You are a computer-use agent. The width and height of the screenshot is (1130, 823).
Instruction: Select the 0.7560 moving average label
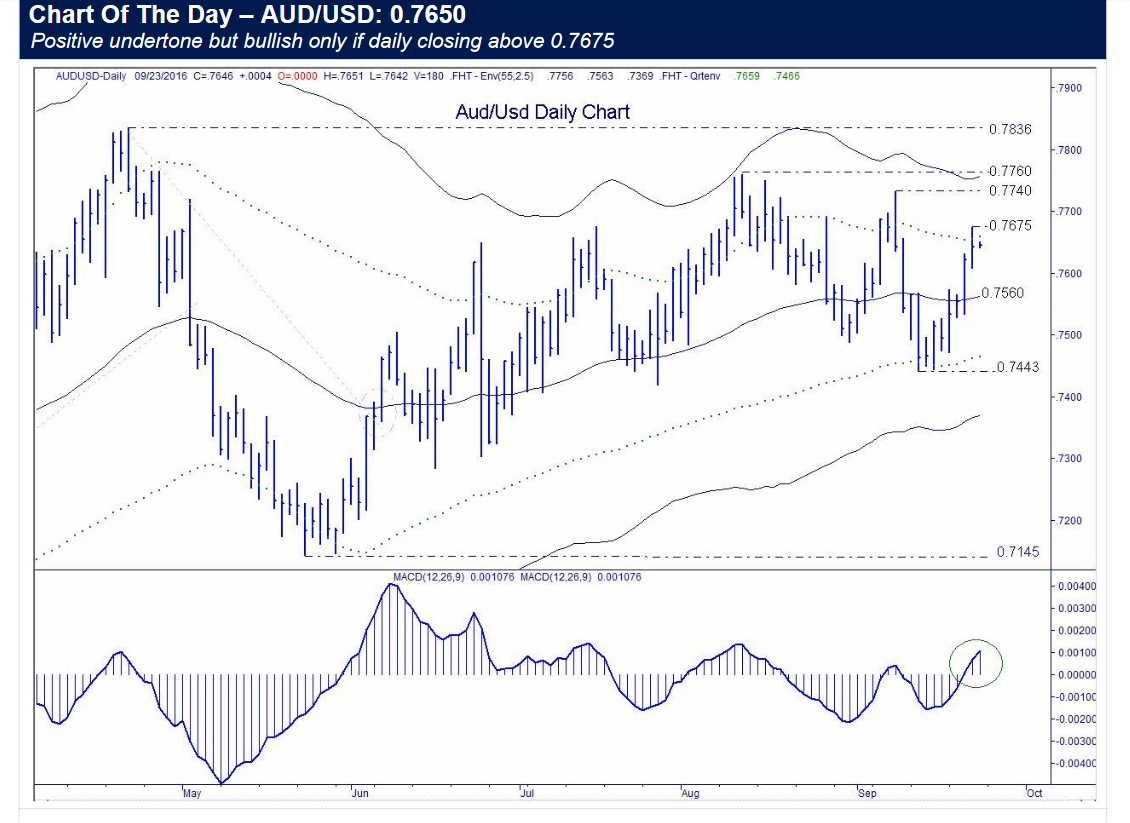tap(1004, 293)
